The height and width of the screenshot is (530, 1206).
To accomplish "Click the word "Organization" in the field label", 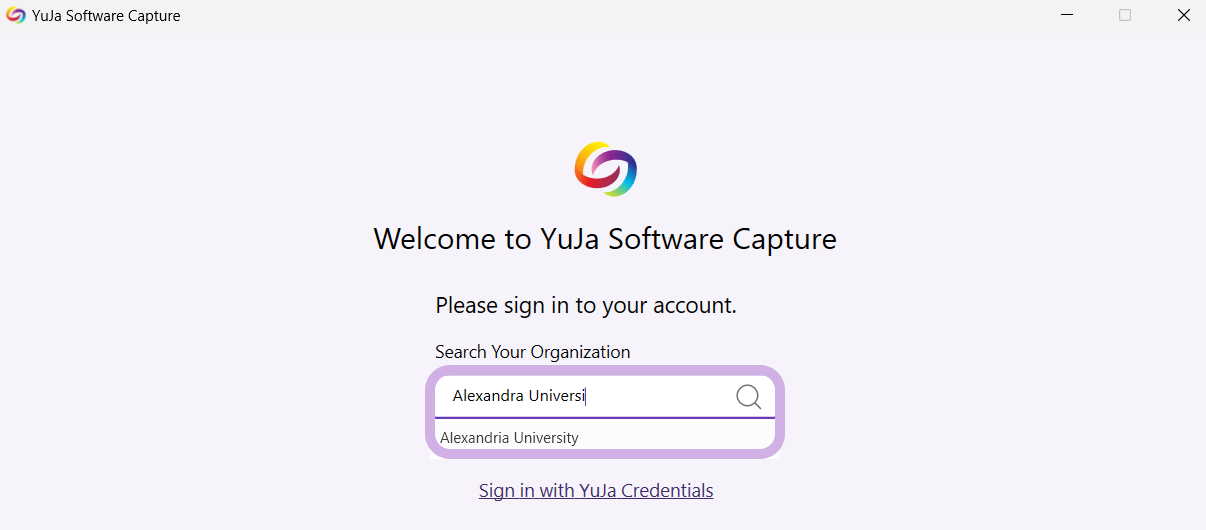I will pyautogui.click(x=581, y=352).
